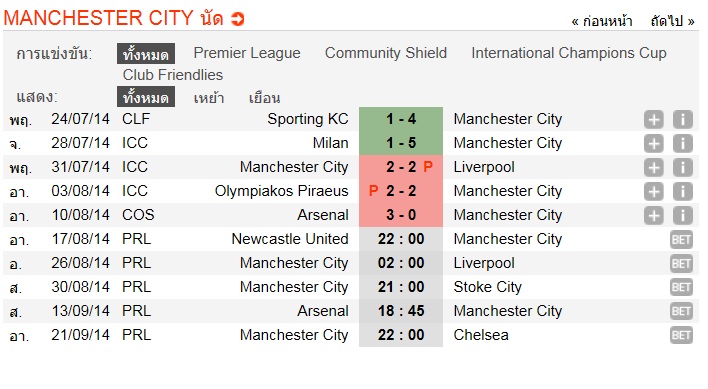Filter by International Champions Cup
The width and height of the screenshot is (708, 389).
[x=569, y=53]
